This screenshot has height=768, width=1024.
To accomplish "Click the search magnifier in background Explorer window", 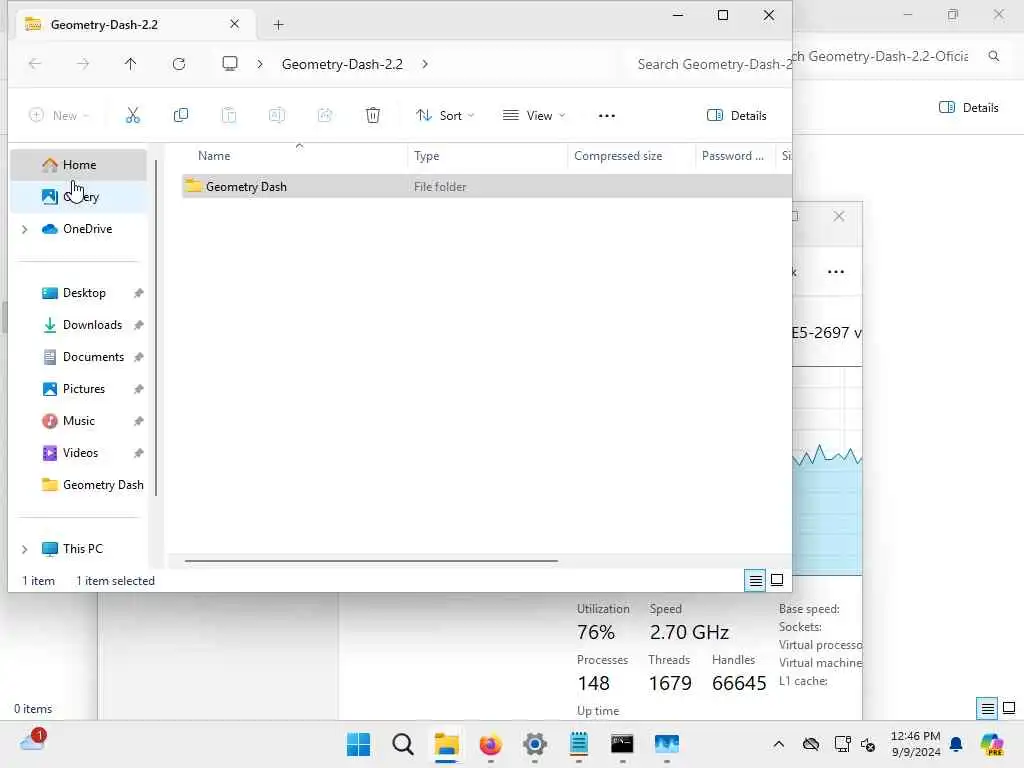I will (994, 56).
